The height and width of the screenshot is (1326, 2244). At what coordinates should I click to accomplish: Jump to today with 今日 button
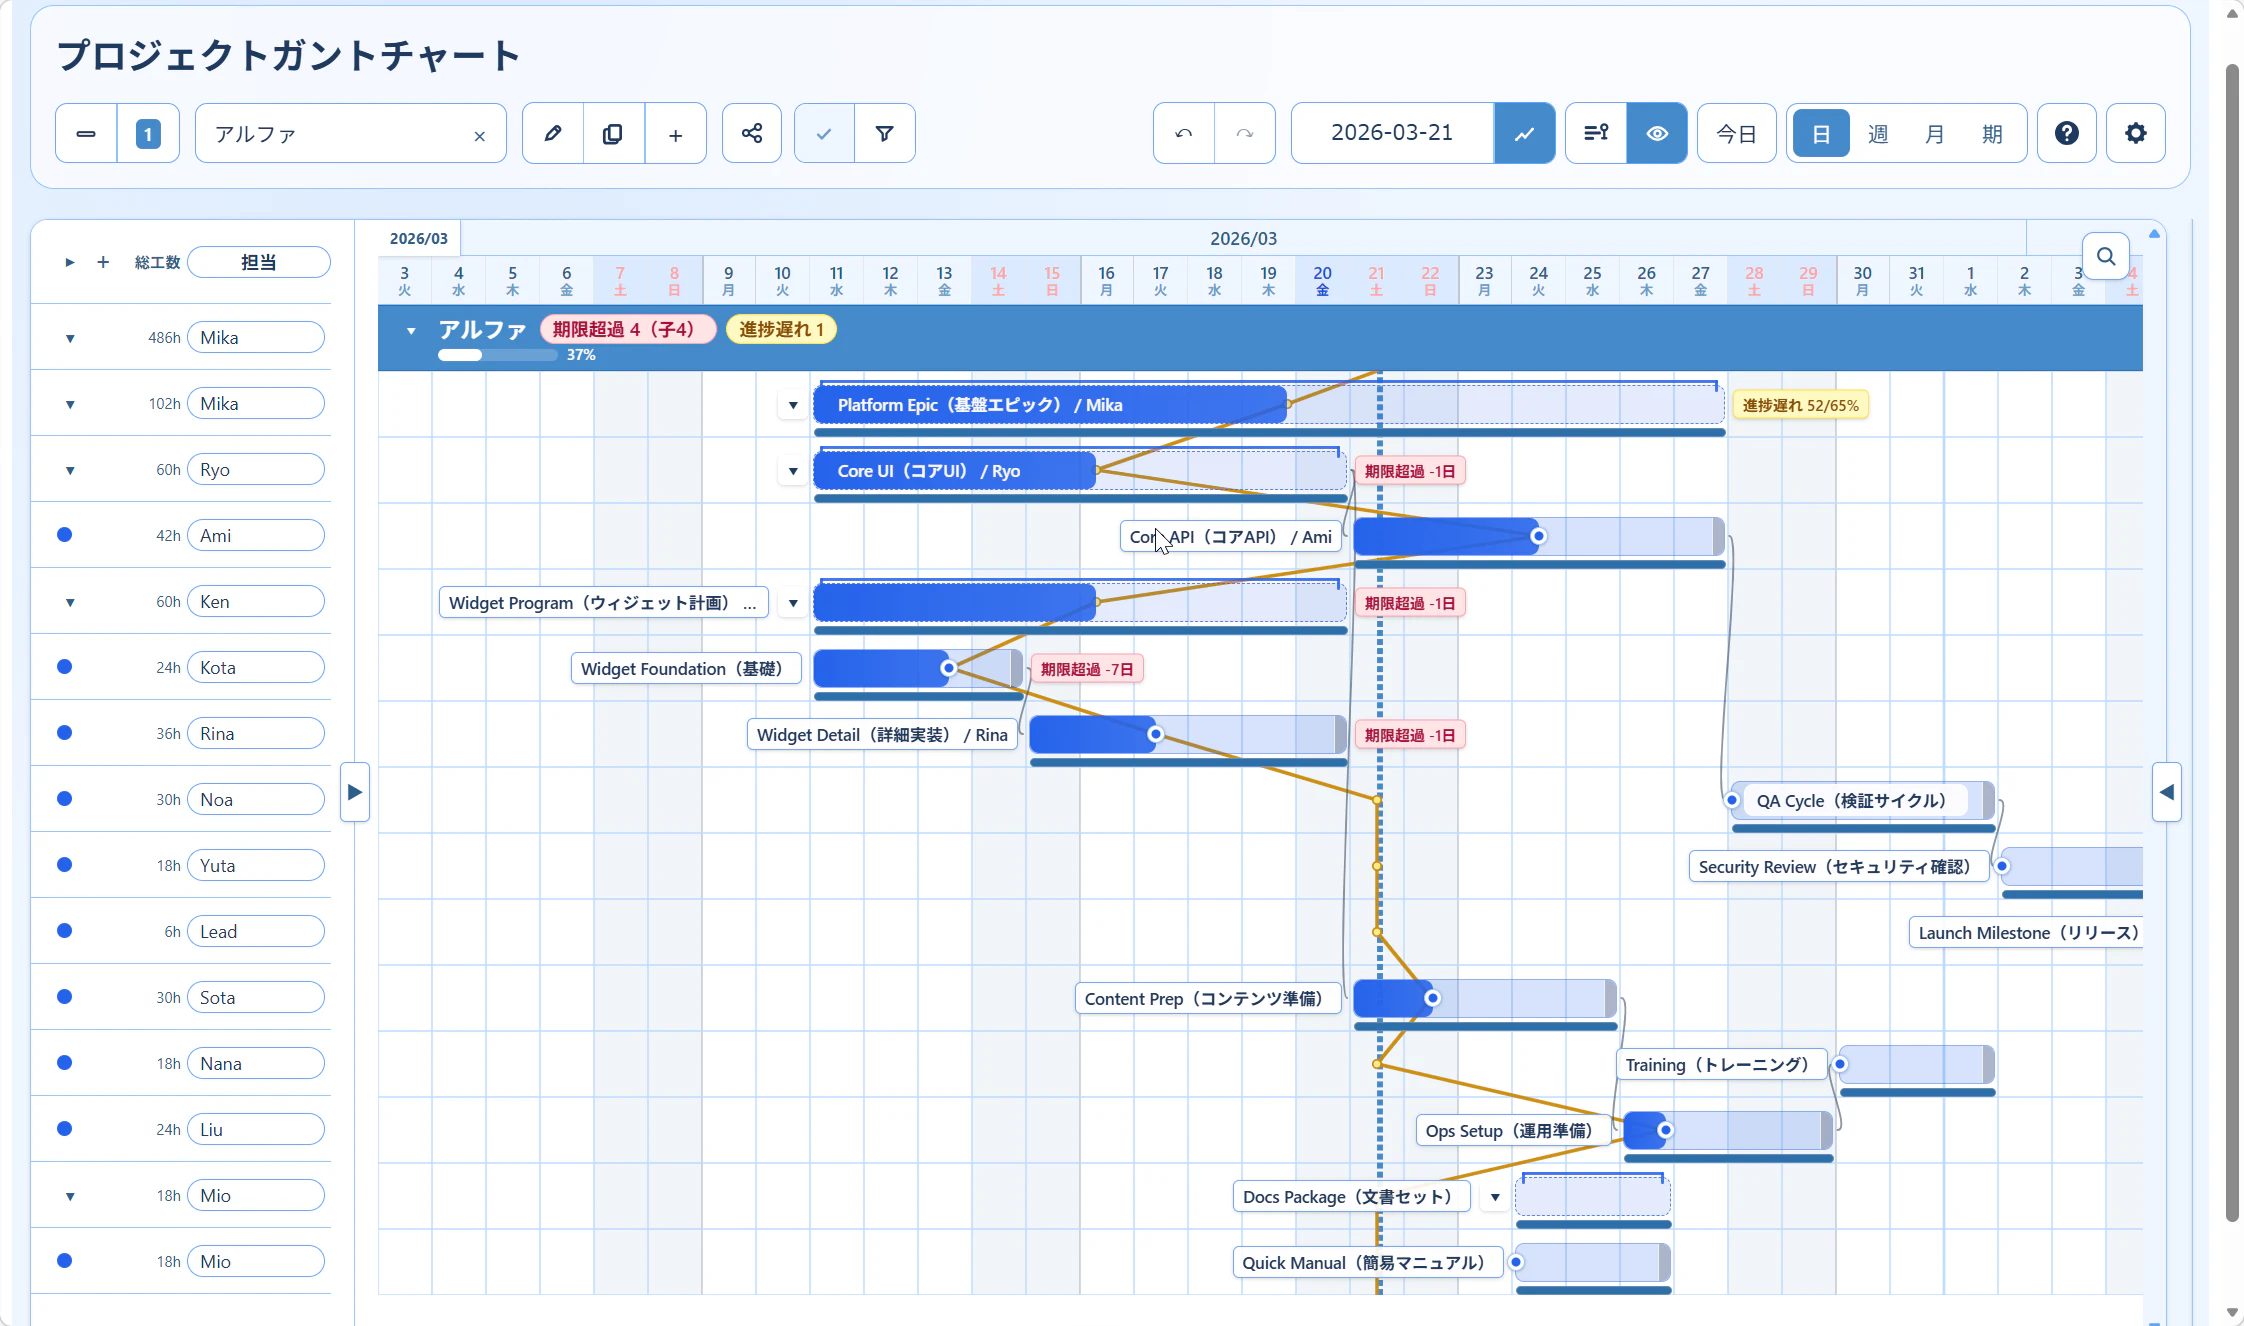[x=1735, y=133]
